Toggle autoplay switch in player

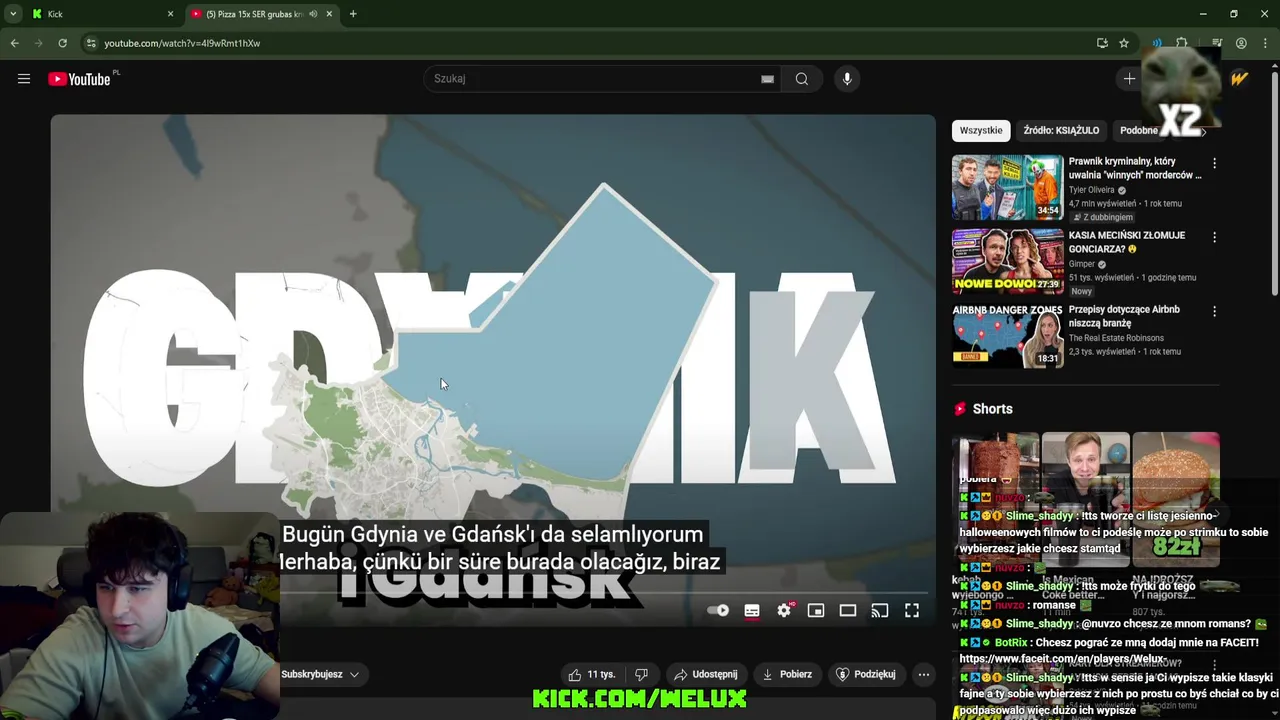point(718,610)
